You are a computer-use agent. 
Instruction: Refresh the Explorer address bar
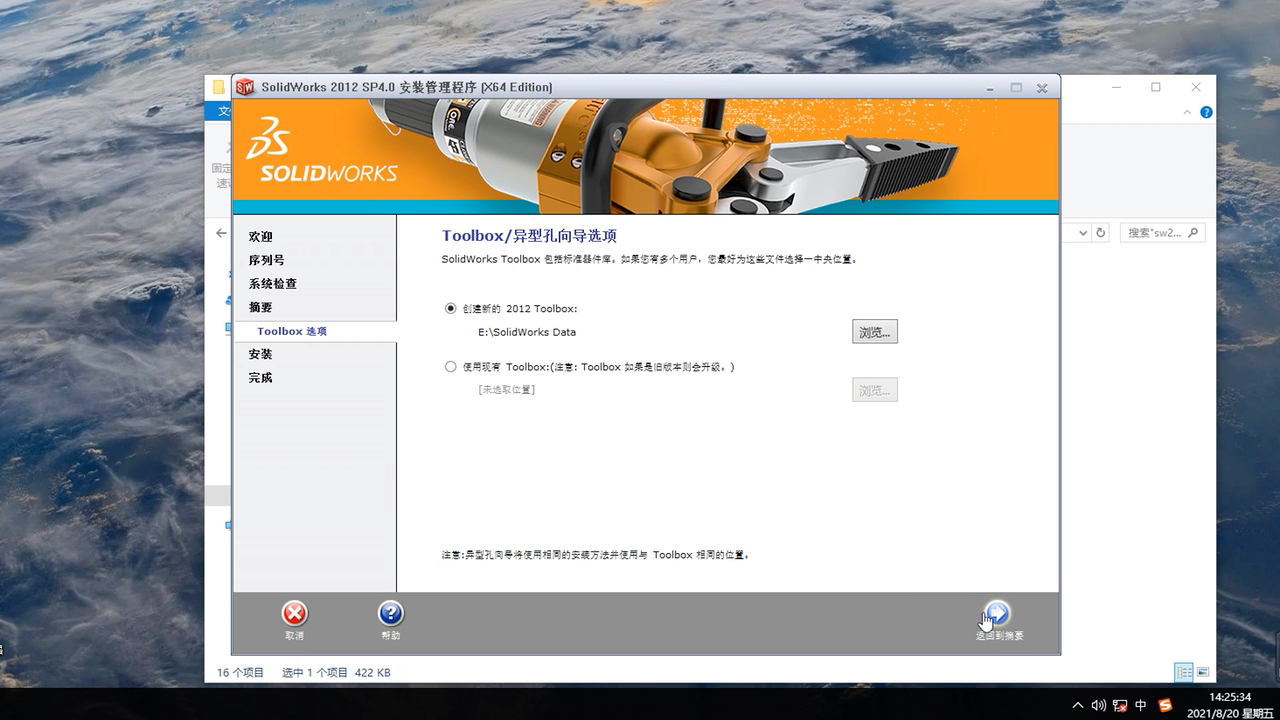(x=1101, y=233)
